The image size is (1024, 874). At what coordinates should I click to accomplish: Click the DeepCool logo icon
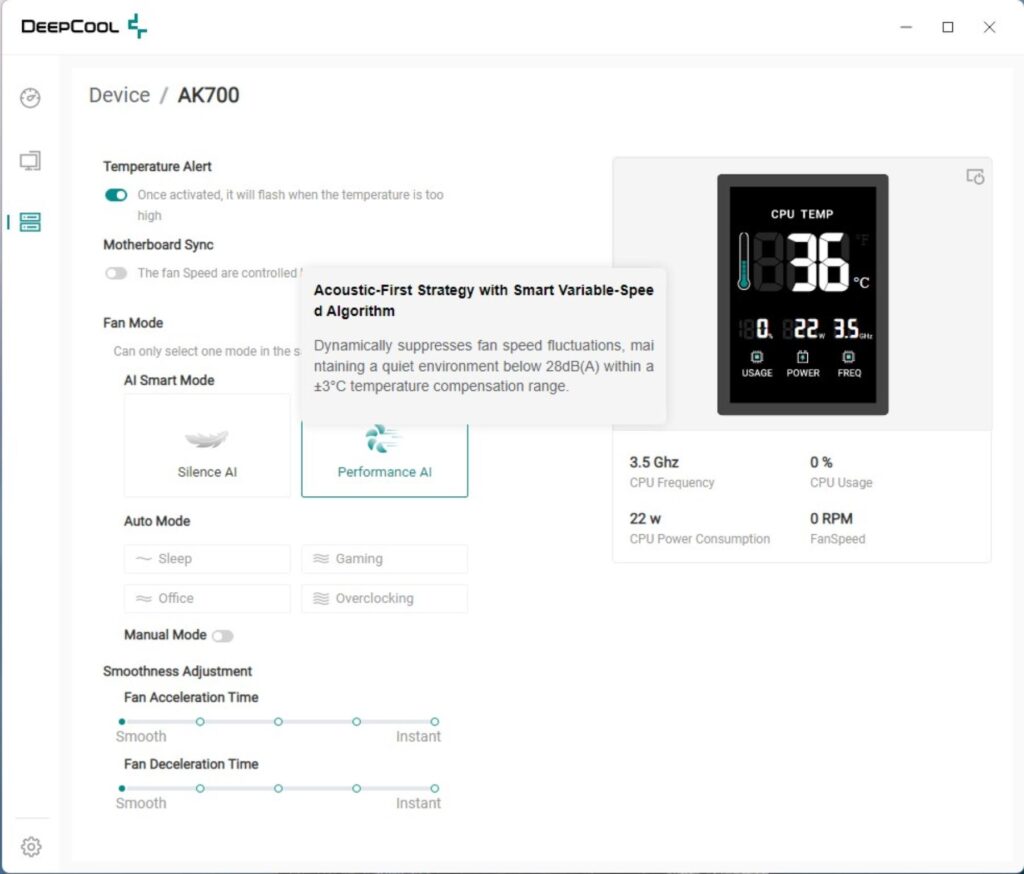pos(137,26)
